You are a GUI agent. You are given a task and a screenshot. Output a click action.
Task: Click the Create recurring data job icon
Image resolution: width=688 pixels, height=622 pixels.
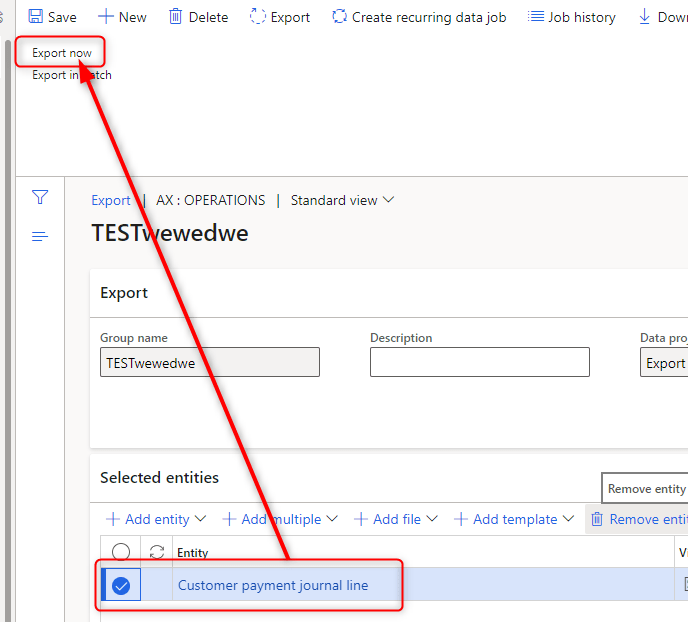[x=340, y=17]
